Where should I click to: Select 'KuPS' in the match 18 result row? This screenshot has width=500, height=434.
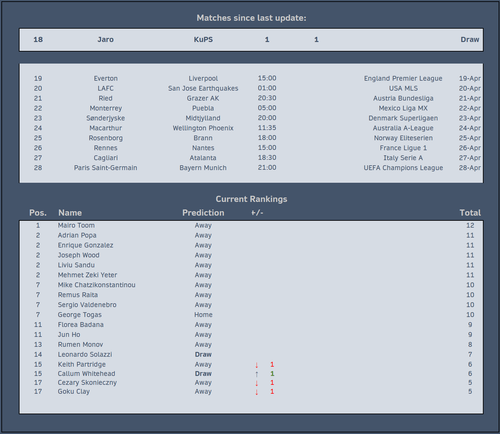click(x=203, y=39)
